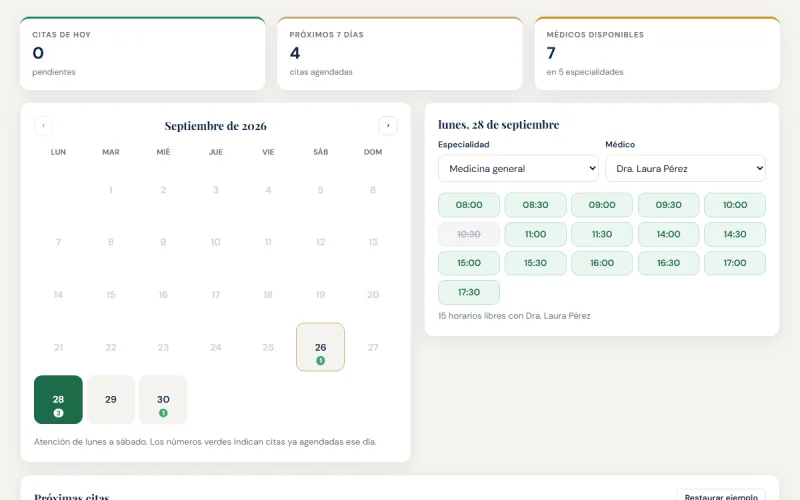Select the 11:30 time slot
800x500 pixels.
tap(602, 234)
